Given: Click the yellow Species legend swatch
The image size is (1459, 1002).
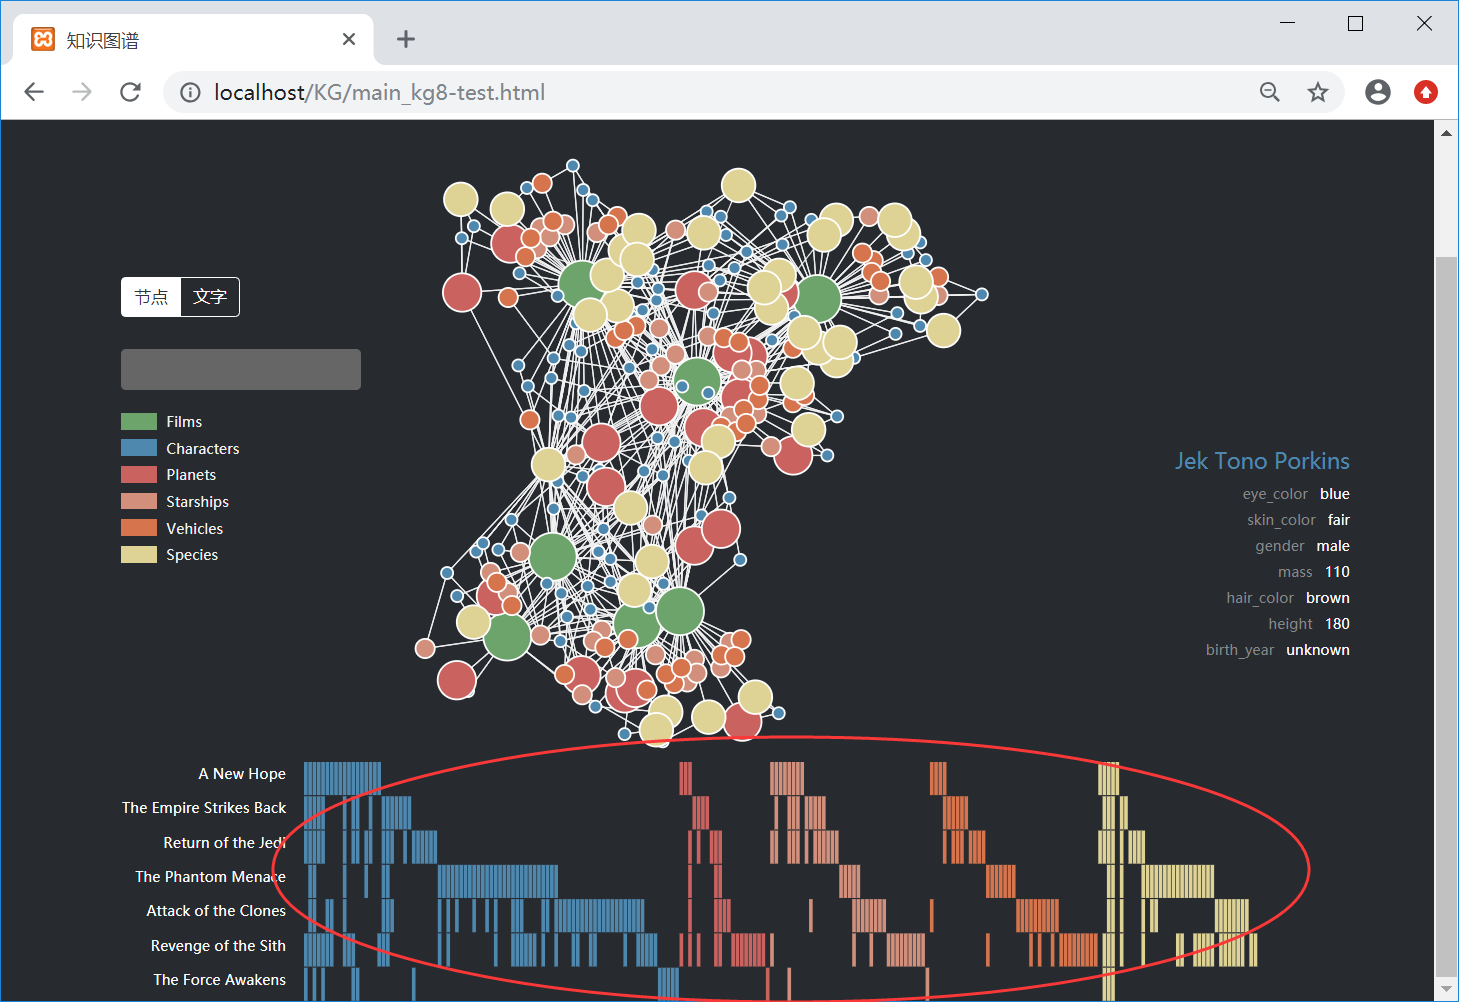Looking at the screenshot, I should coord(139,554).
